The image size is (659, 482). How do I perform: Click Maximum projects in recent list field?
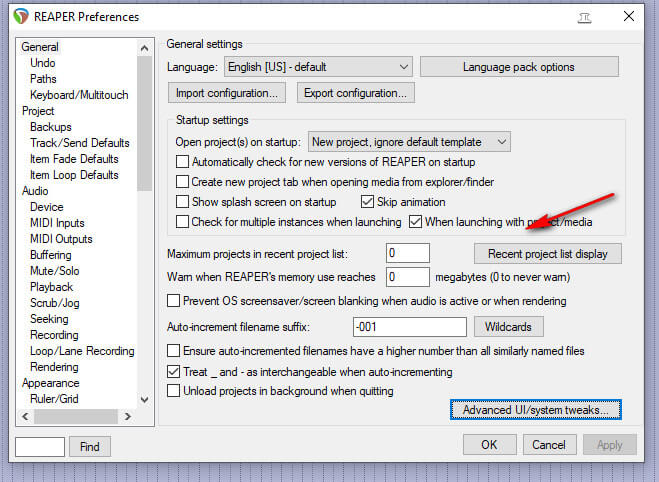[x=408, y=253]
